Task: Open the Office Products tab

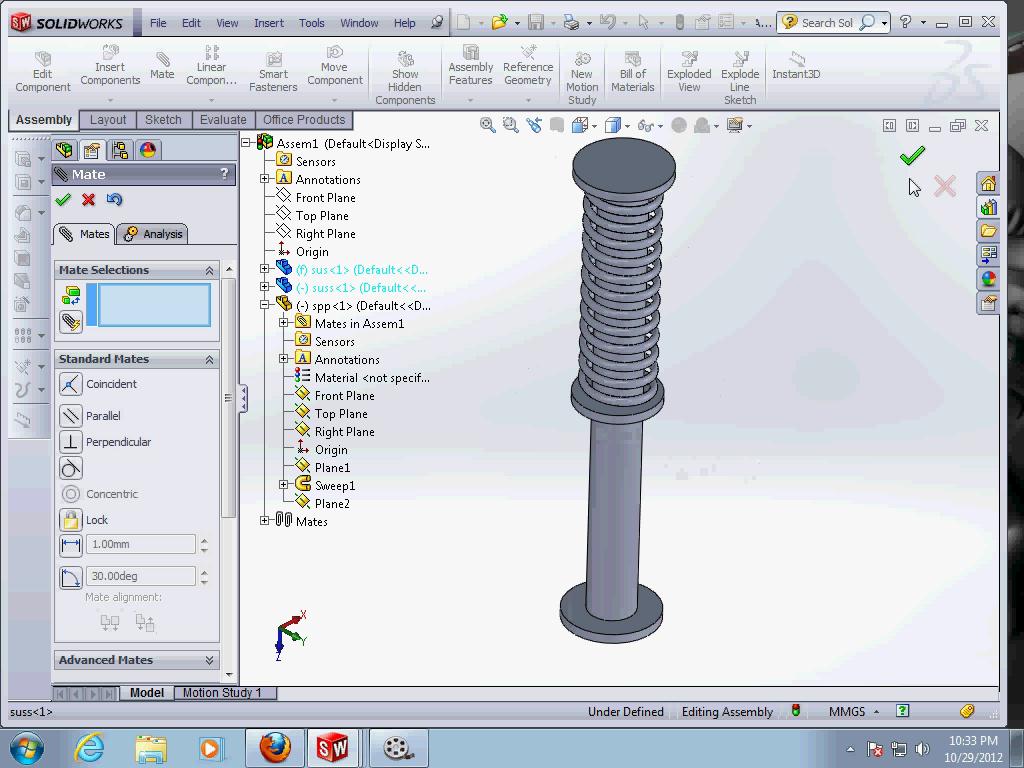Action: click(x=304, y=120)
